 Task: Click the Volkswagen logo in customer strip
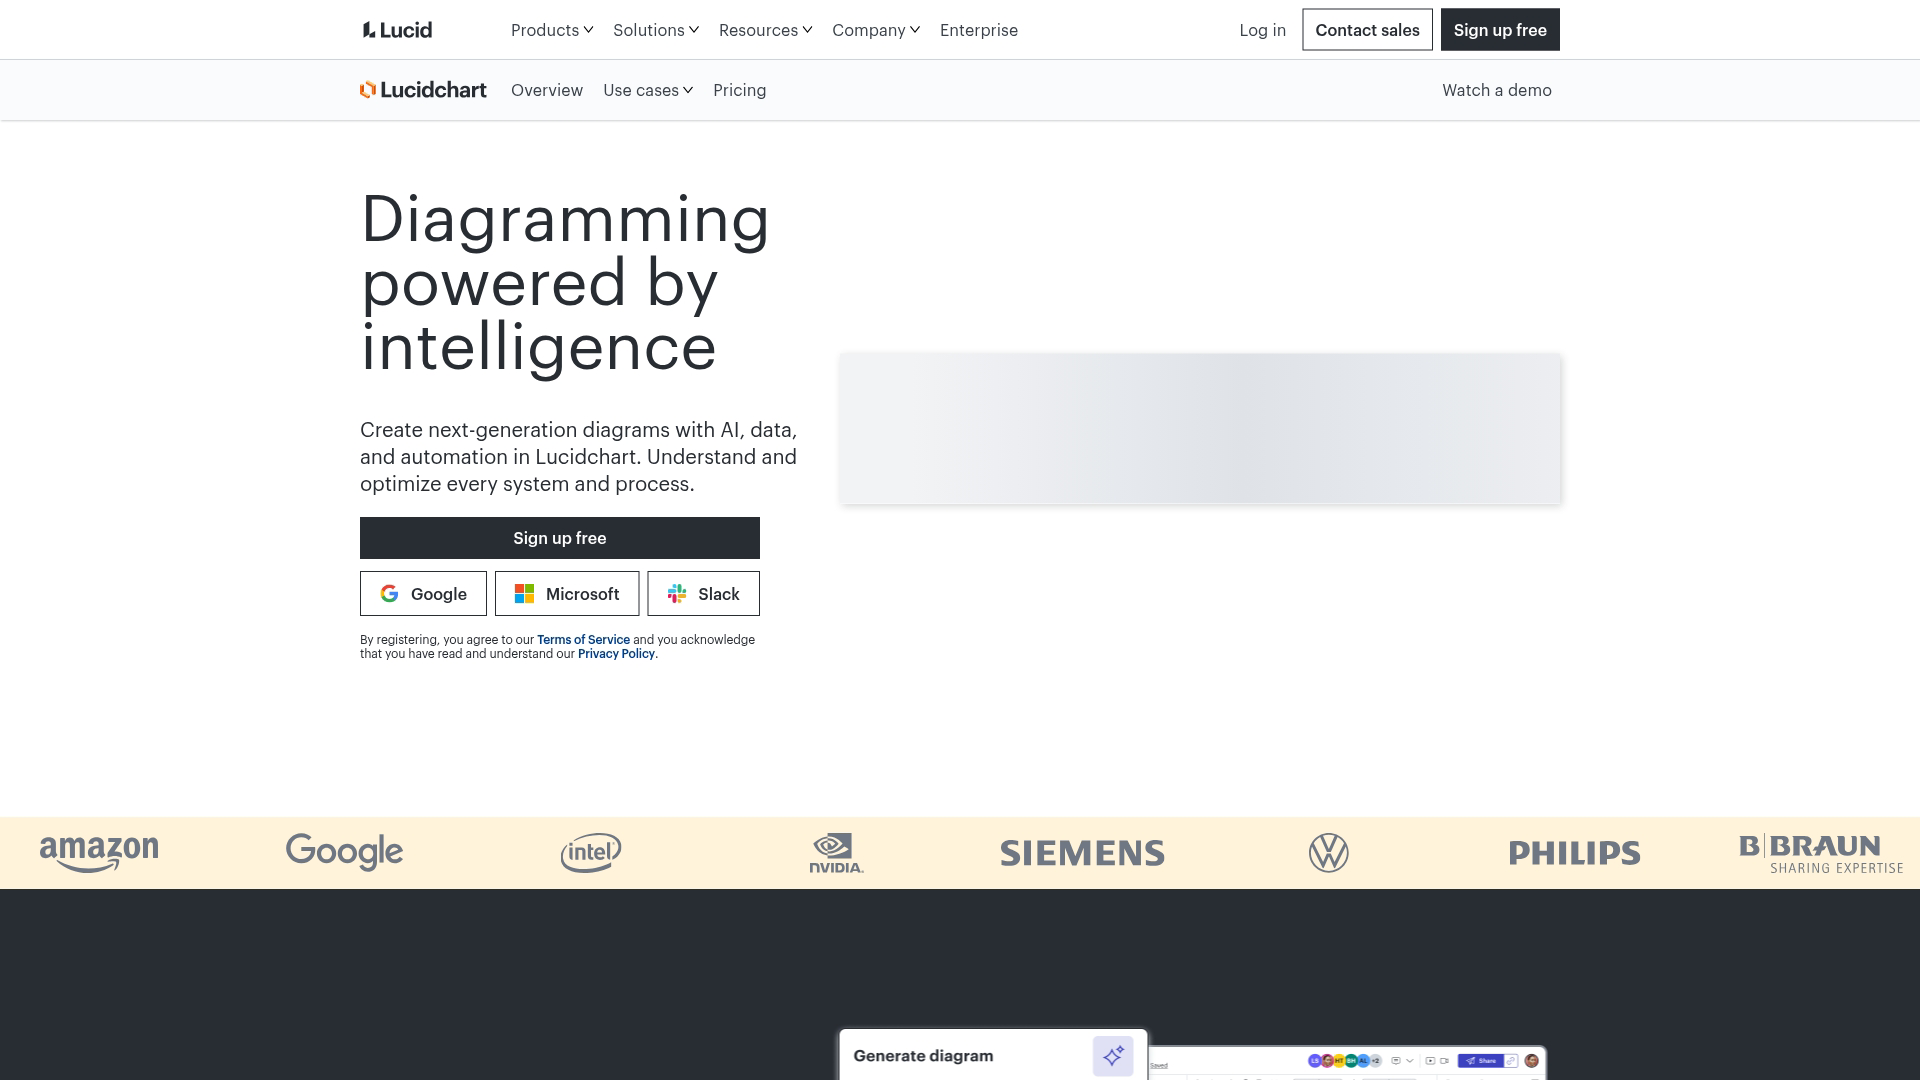tap(1329, 853)
